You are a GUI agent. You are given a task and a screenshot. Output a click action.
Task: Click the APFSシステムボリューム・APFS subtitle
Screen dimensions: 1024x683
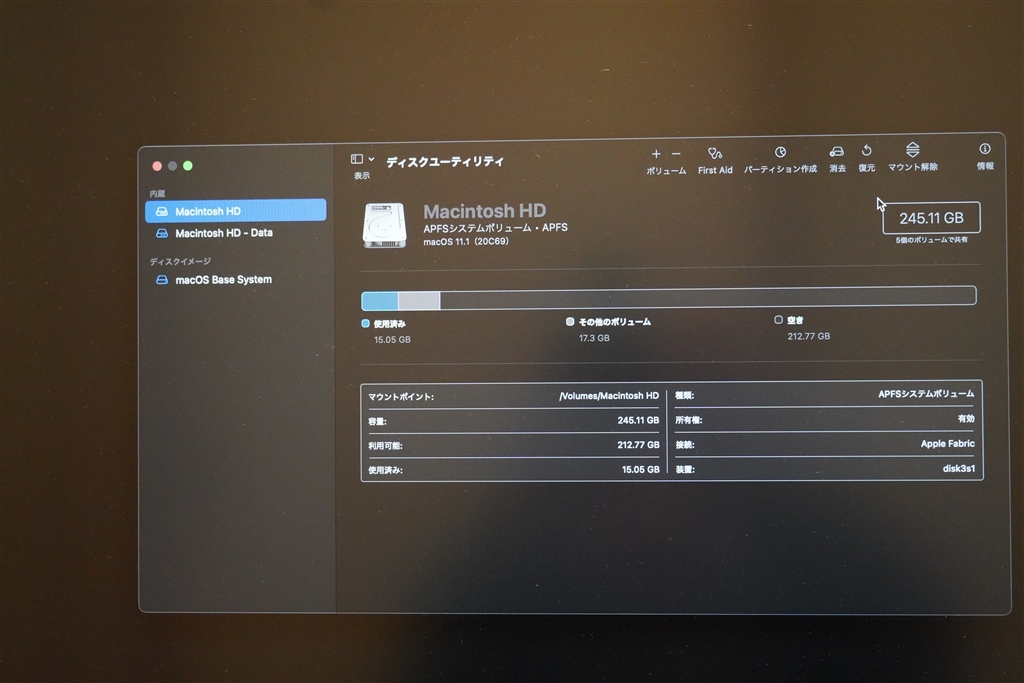click(495, 227)
